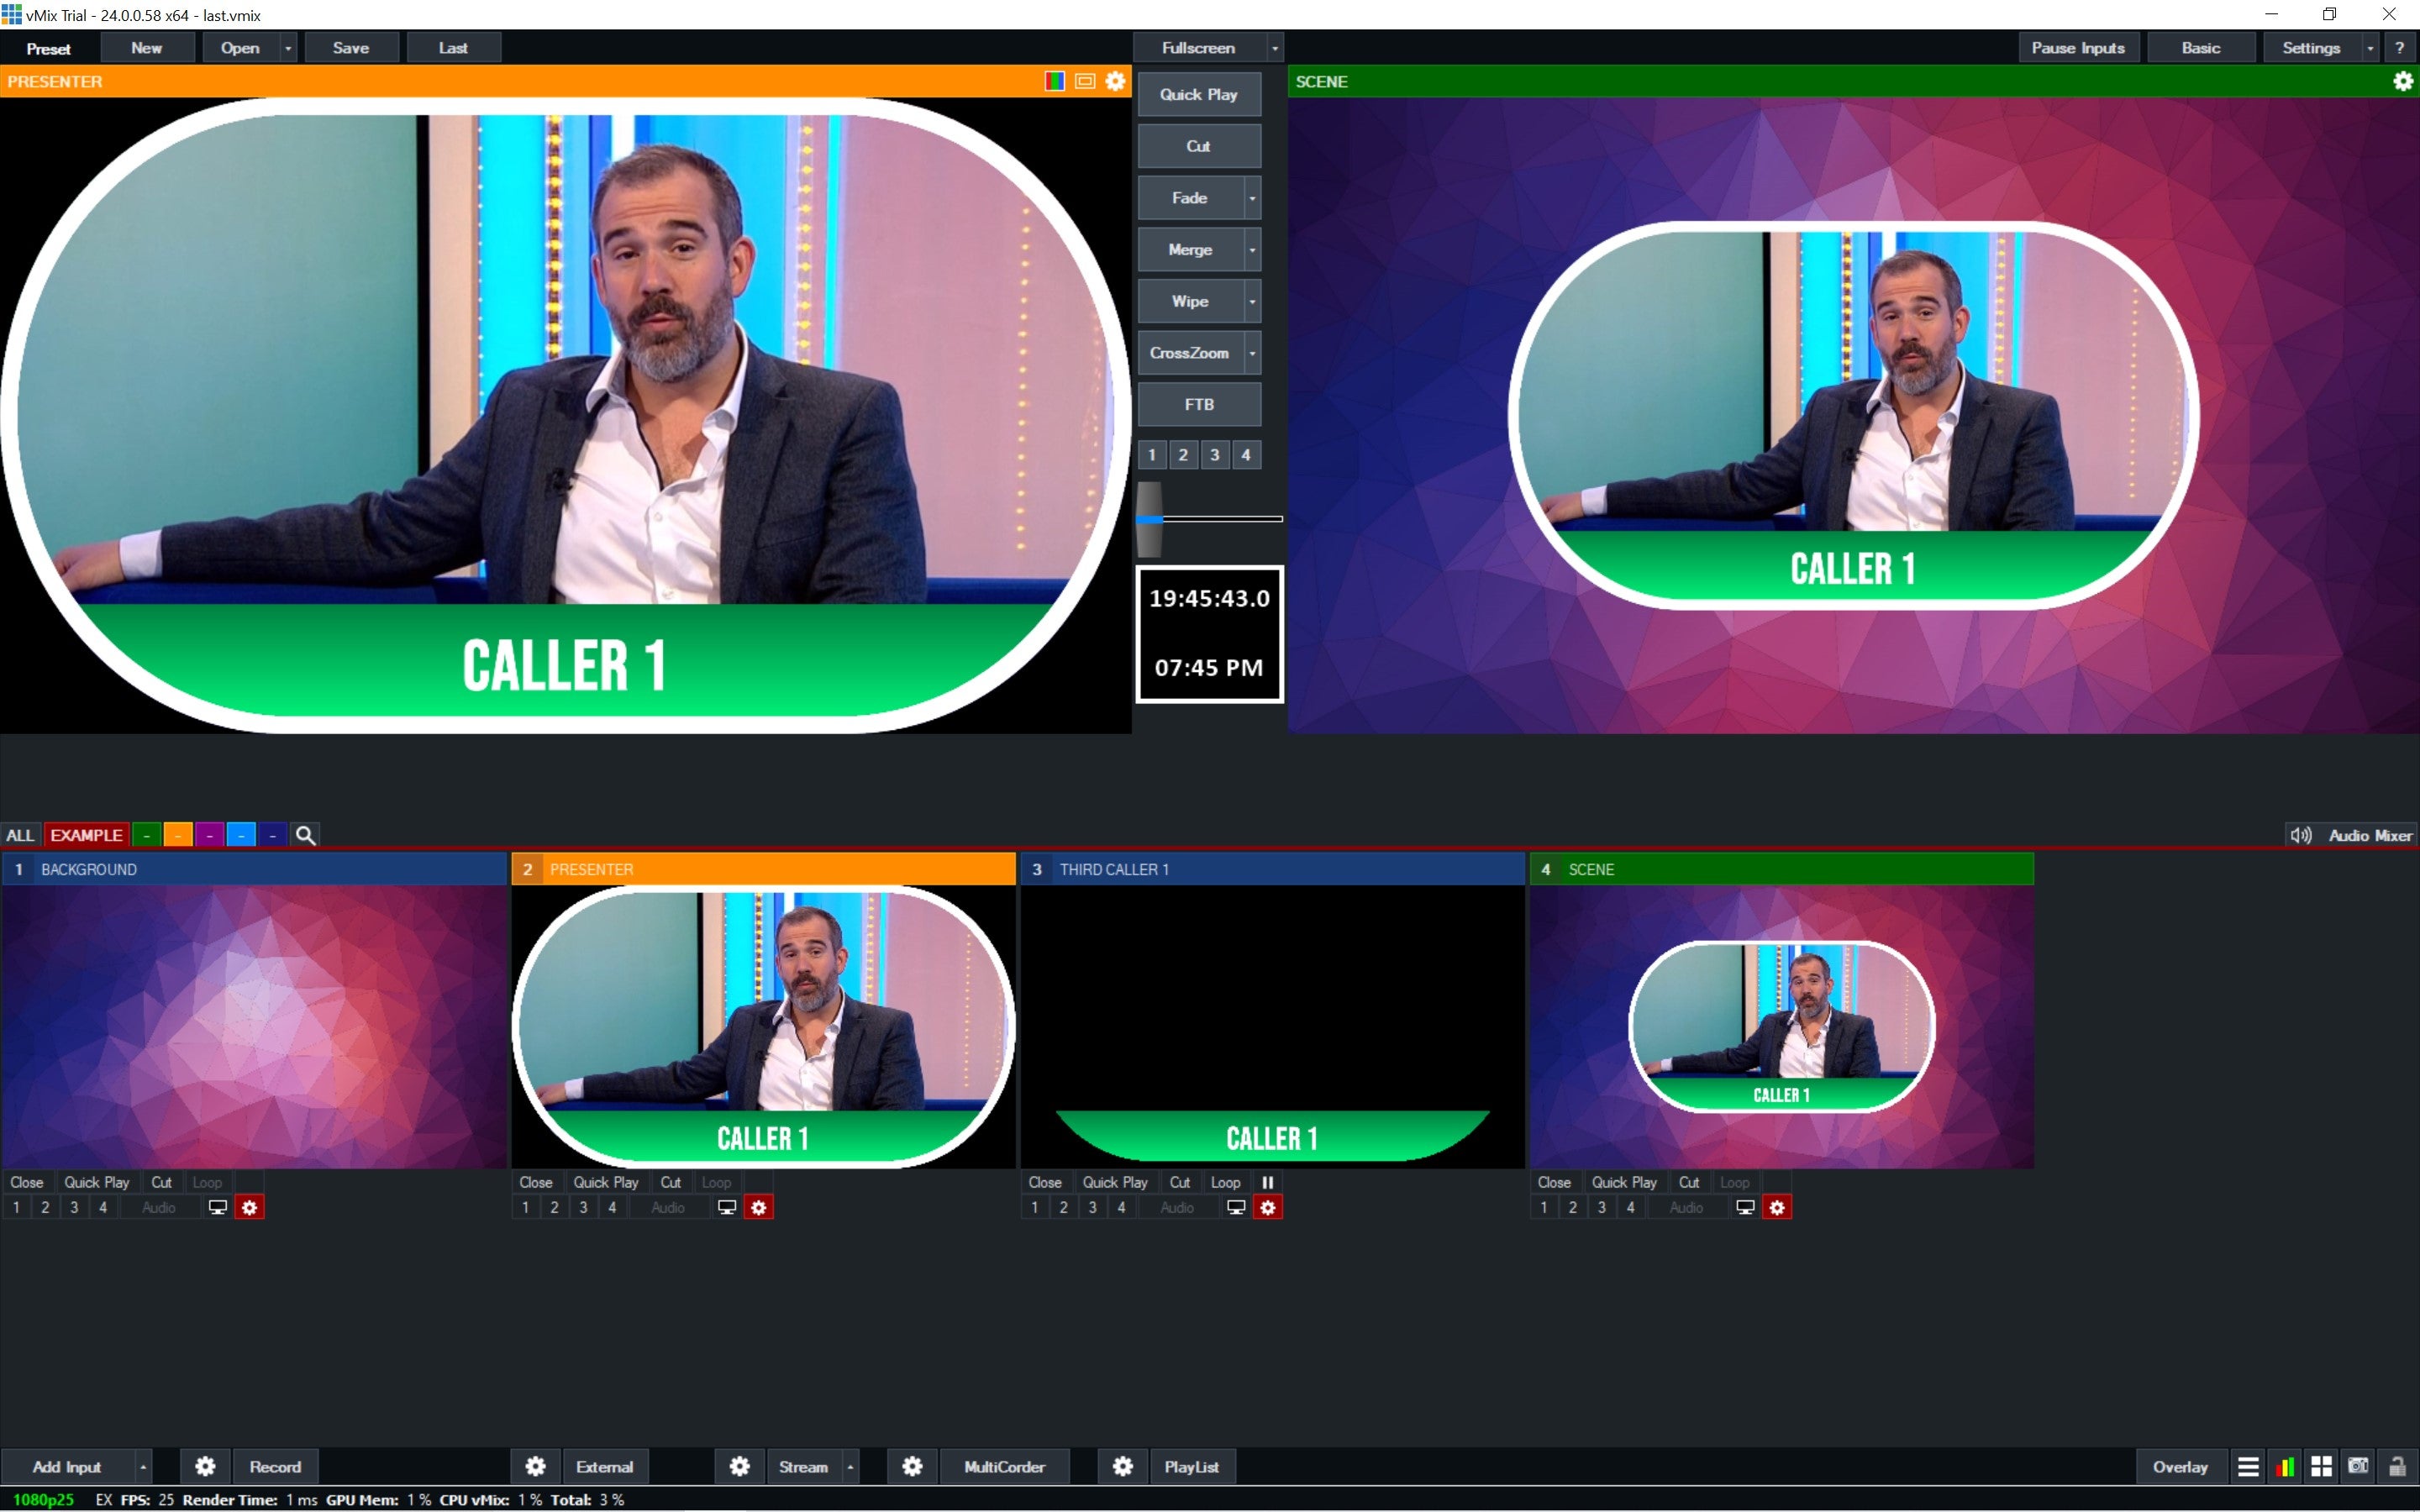Click the Quick Play button
The image size is (2420, 1512).
1198,93
